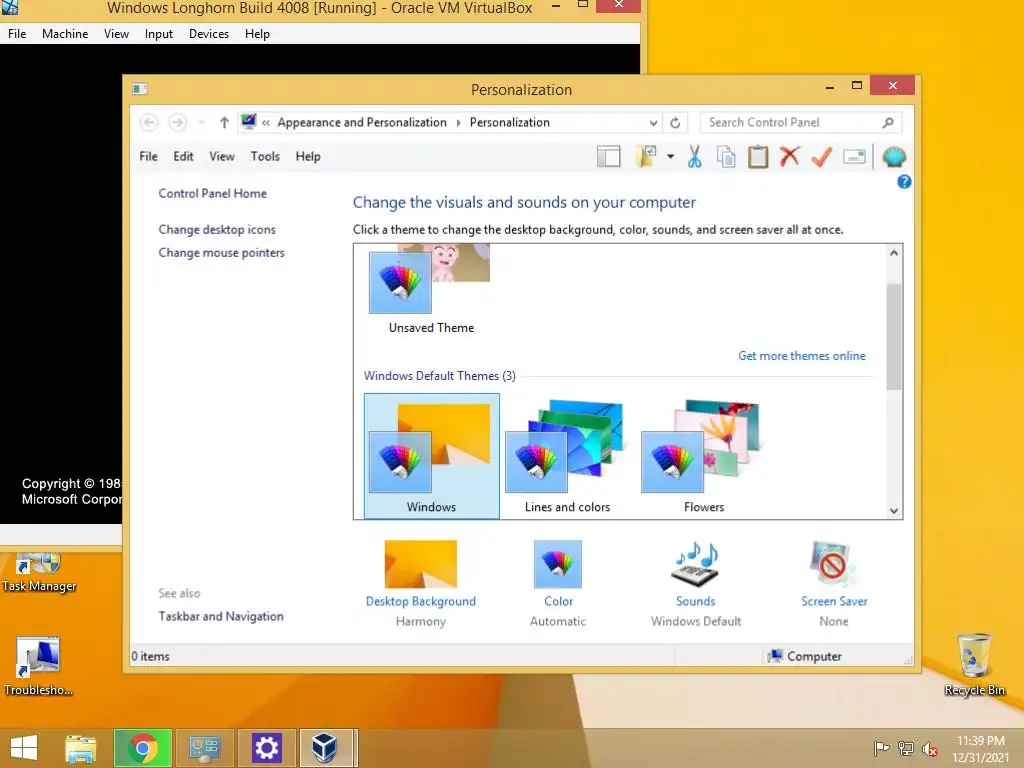Click the Action Center flag tray icon
This screenshot has width=1024, height=768.
click(x=881, y=748)
